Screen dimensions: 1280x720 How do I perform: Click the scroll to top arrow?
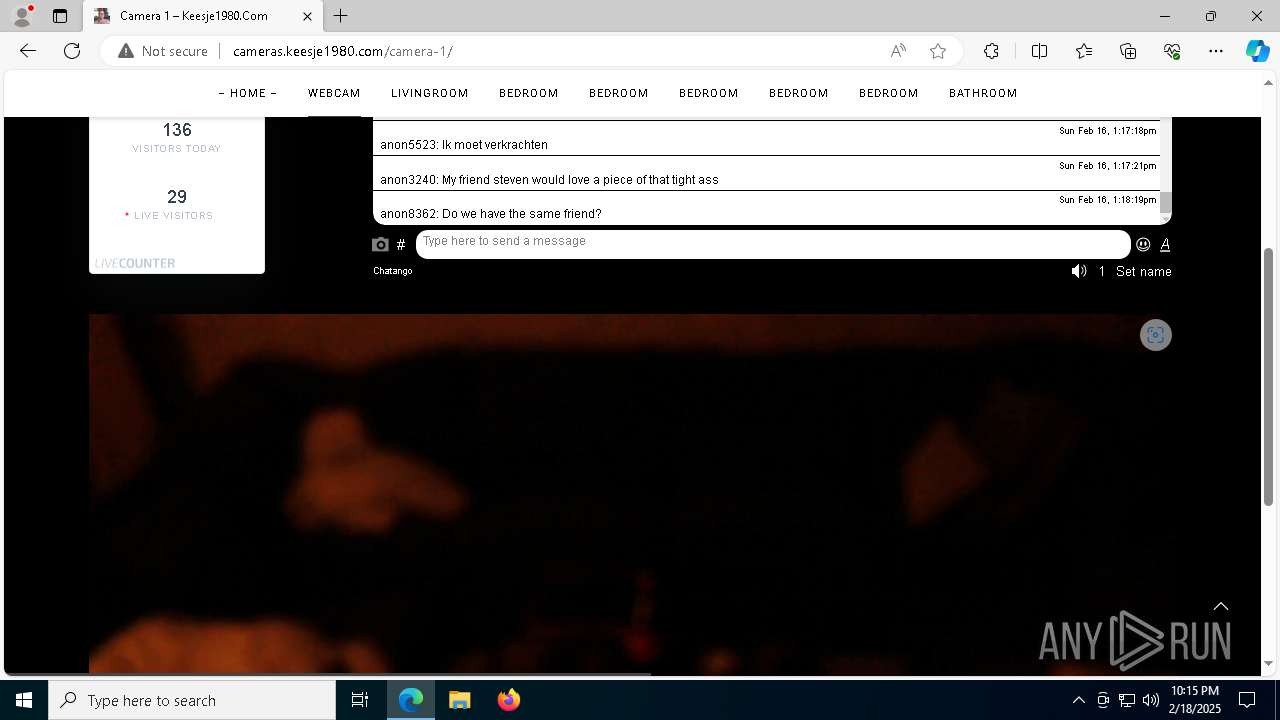click(1221, 606)
